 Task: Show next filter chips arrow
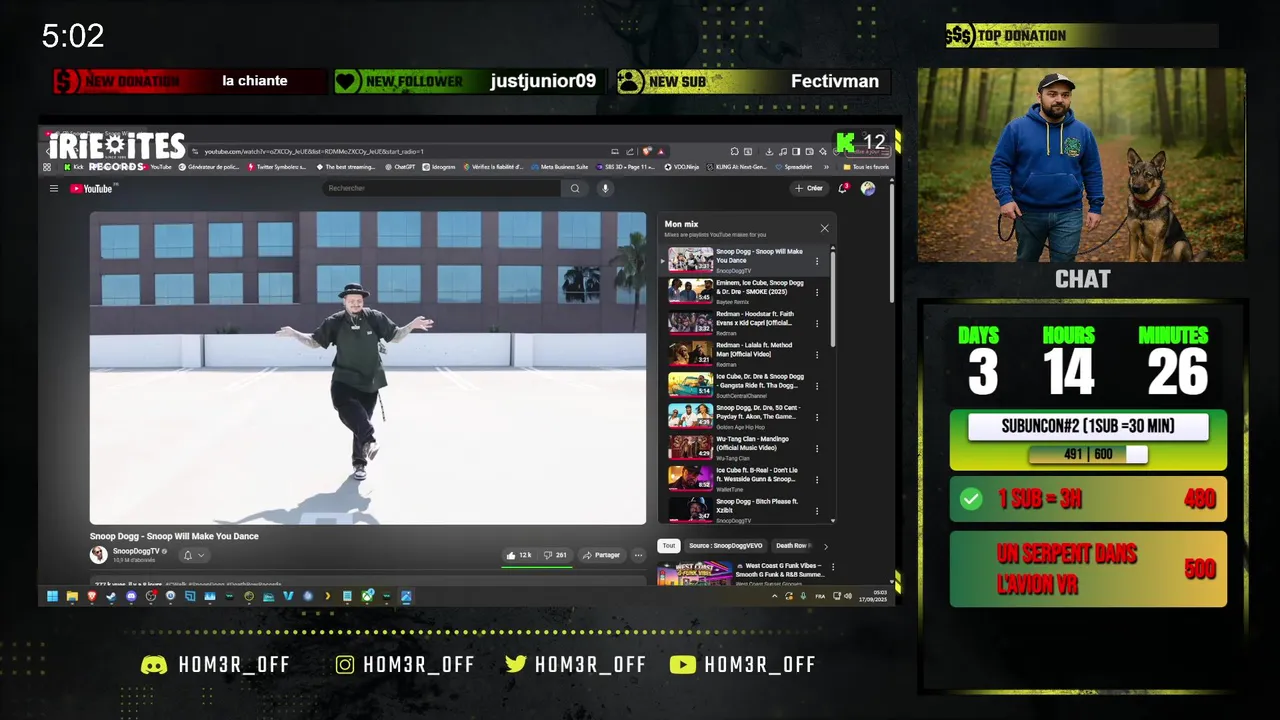[825, 546]
